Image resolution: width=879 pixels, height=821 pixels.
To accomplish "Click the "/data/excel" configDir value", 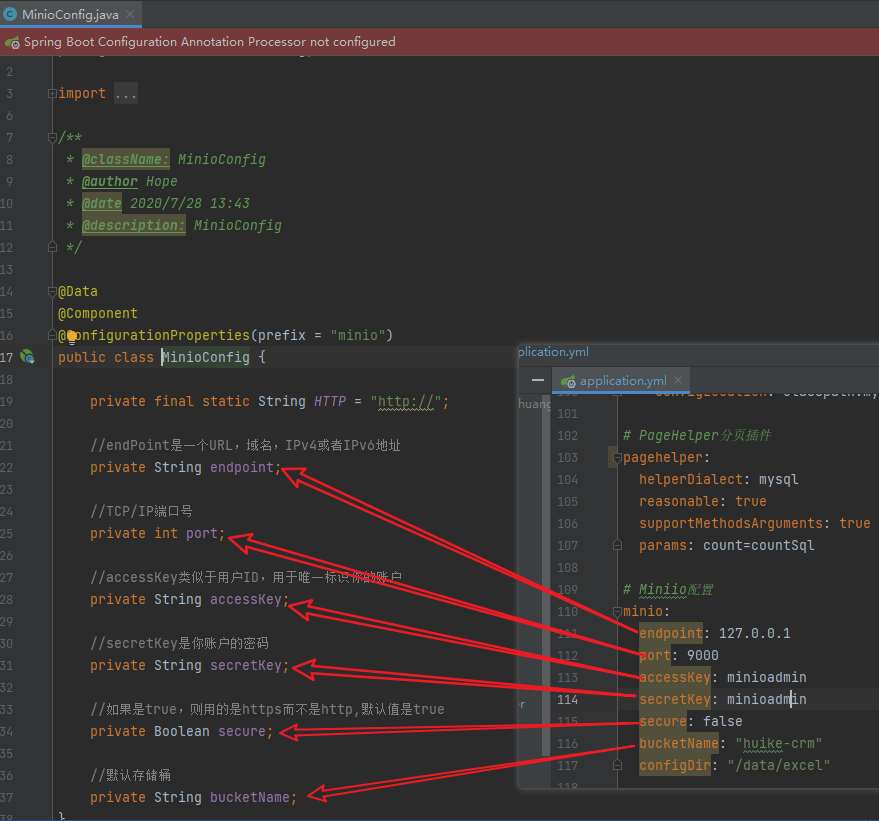I will 779,766.
